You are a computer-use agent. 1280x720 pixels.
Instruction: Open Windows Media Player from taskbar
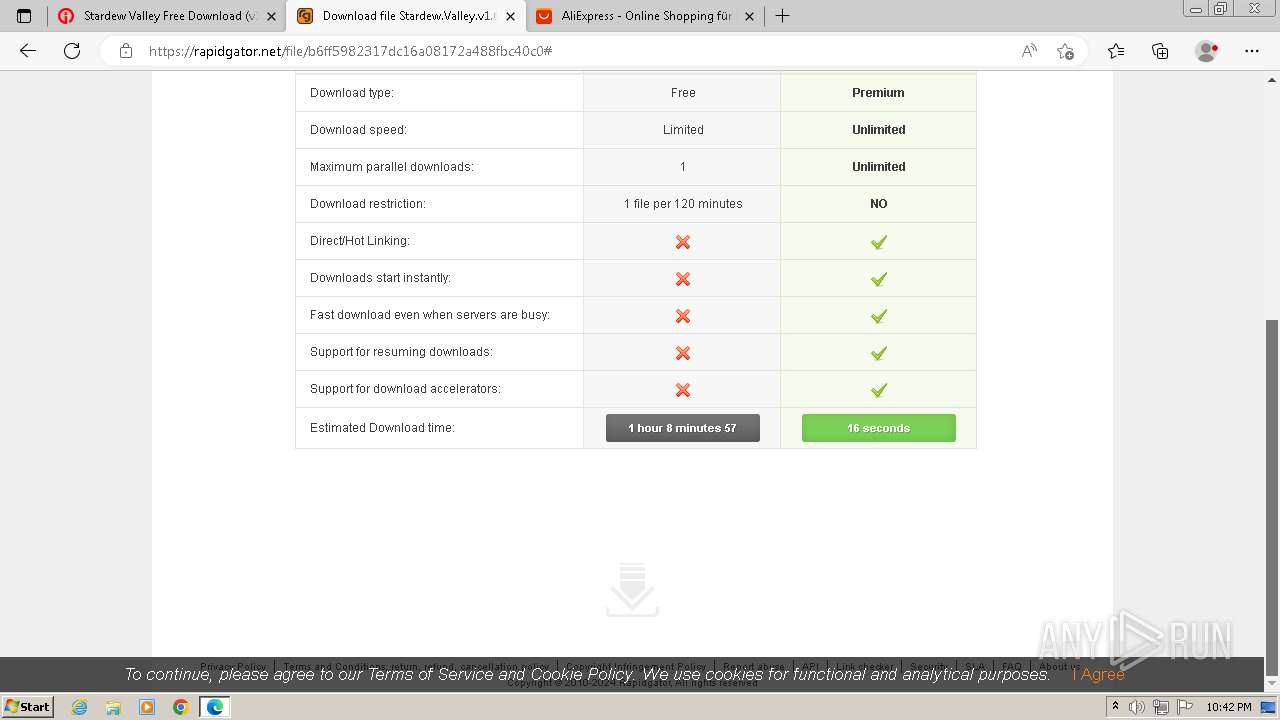(x=147, y=707)
